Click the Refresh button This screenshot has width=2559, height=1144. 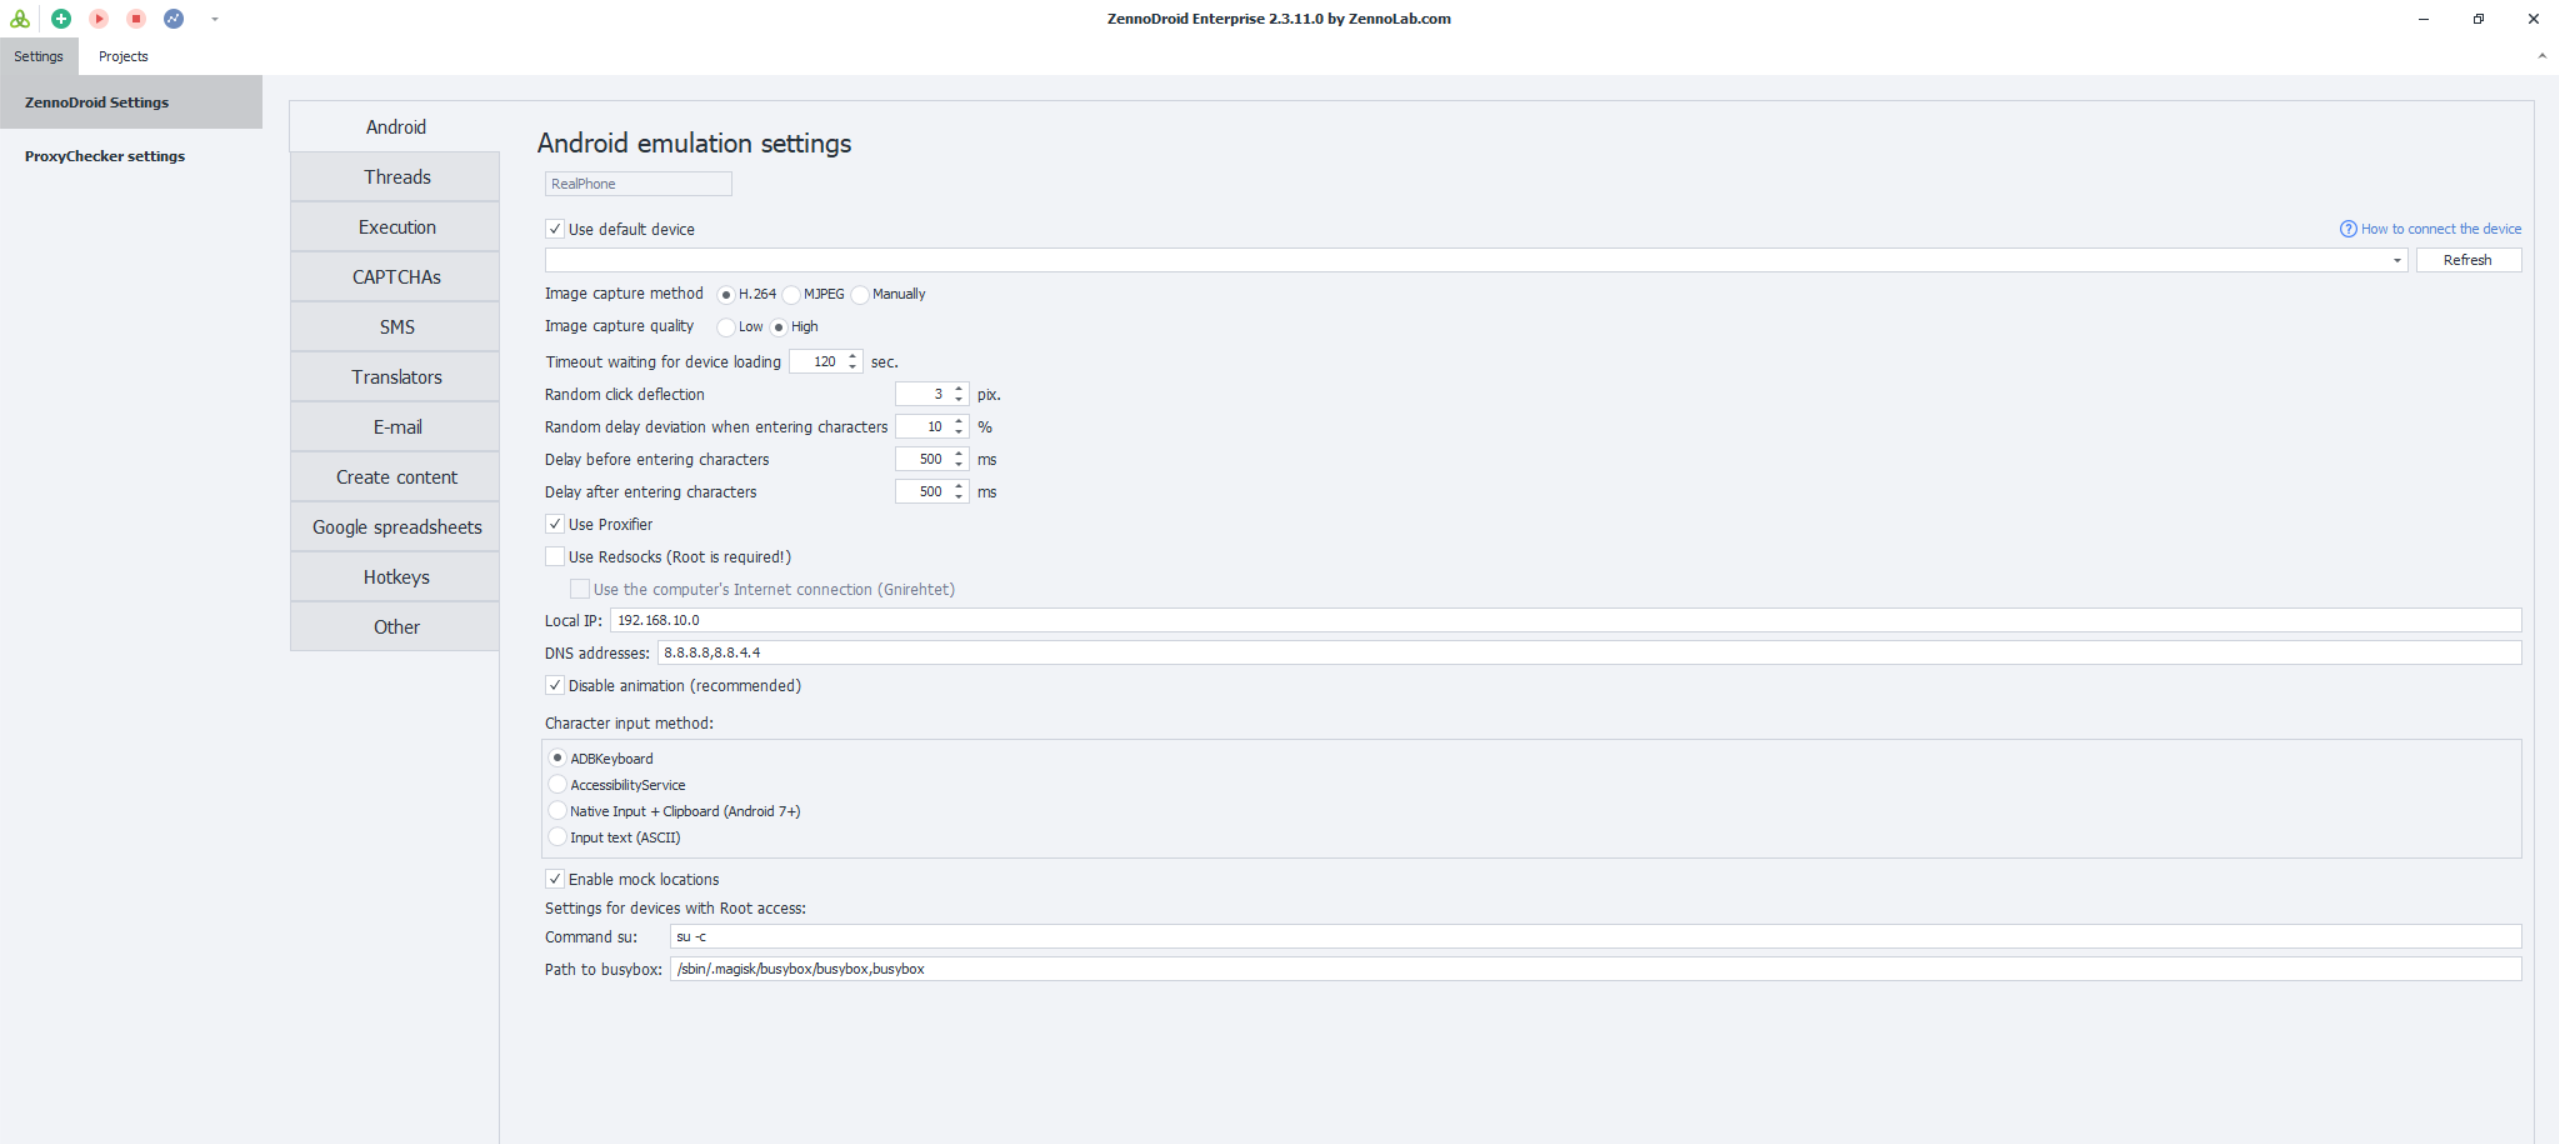(x=2467, y=260)
